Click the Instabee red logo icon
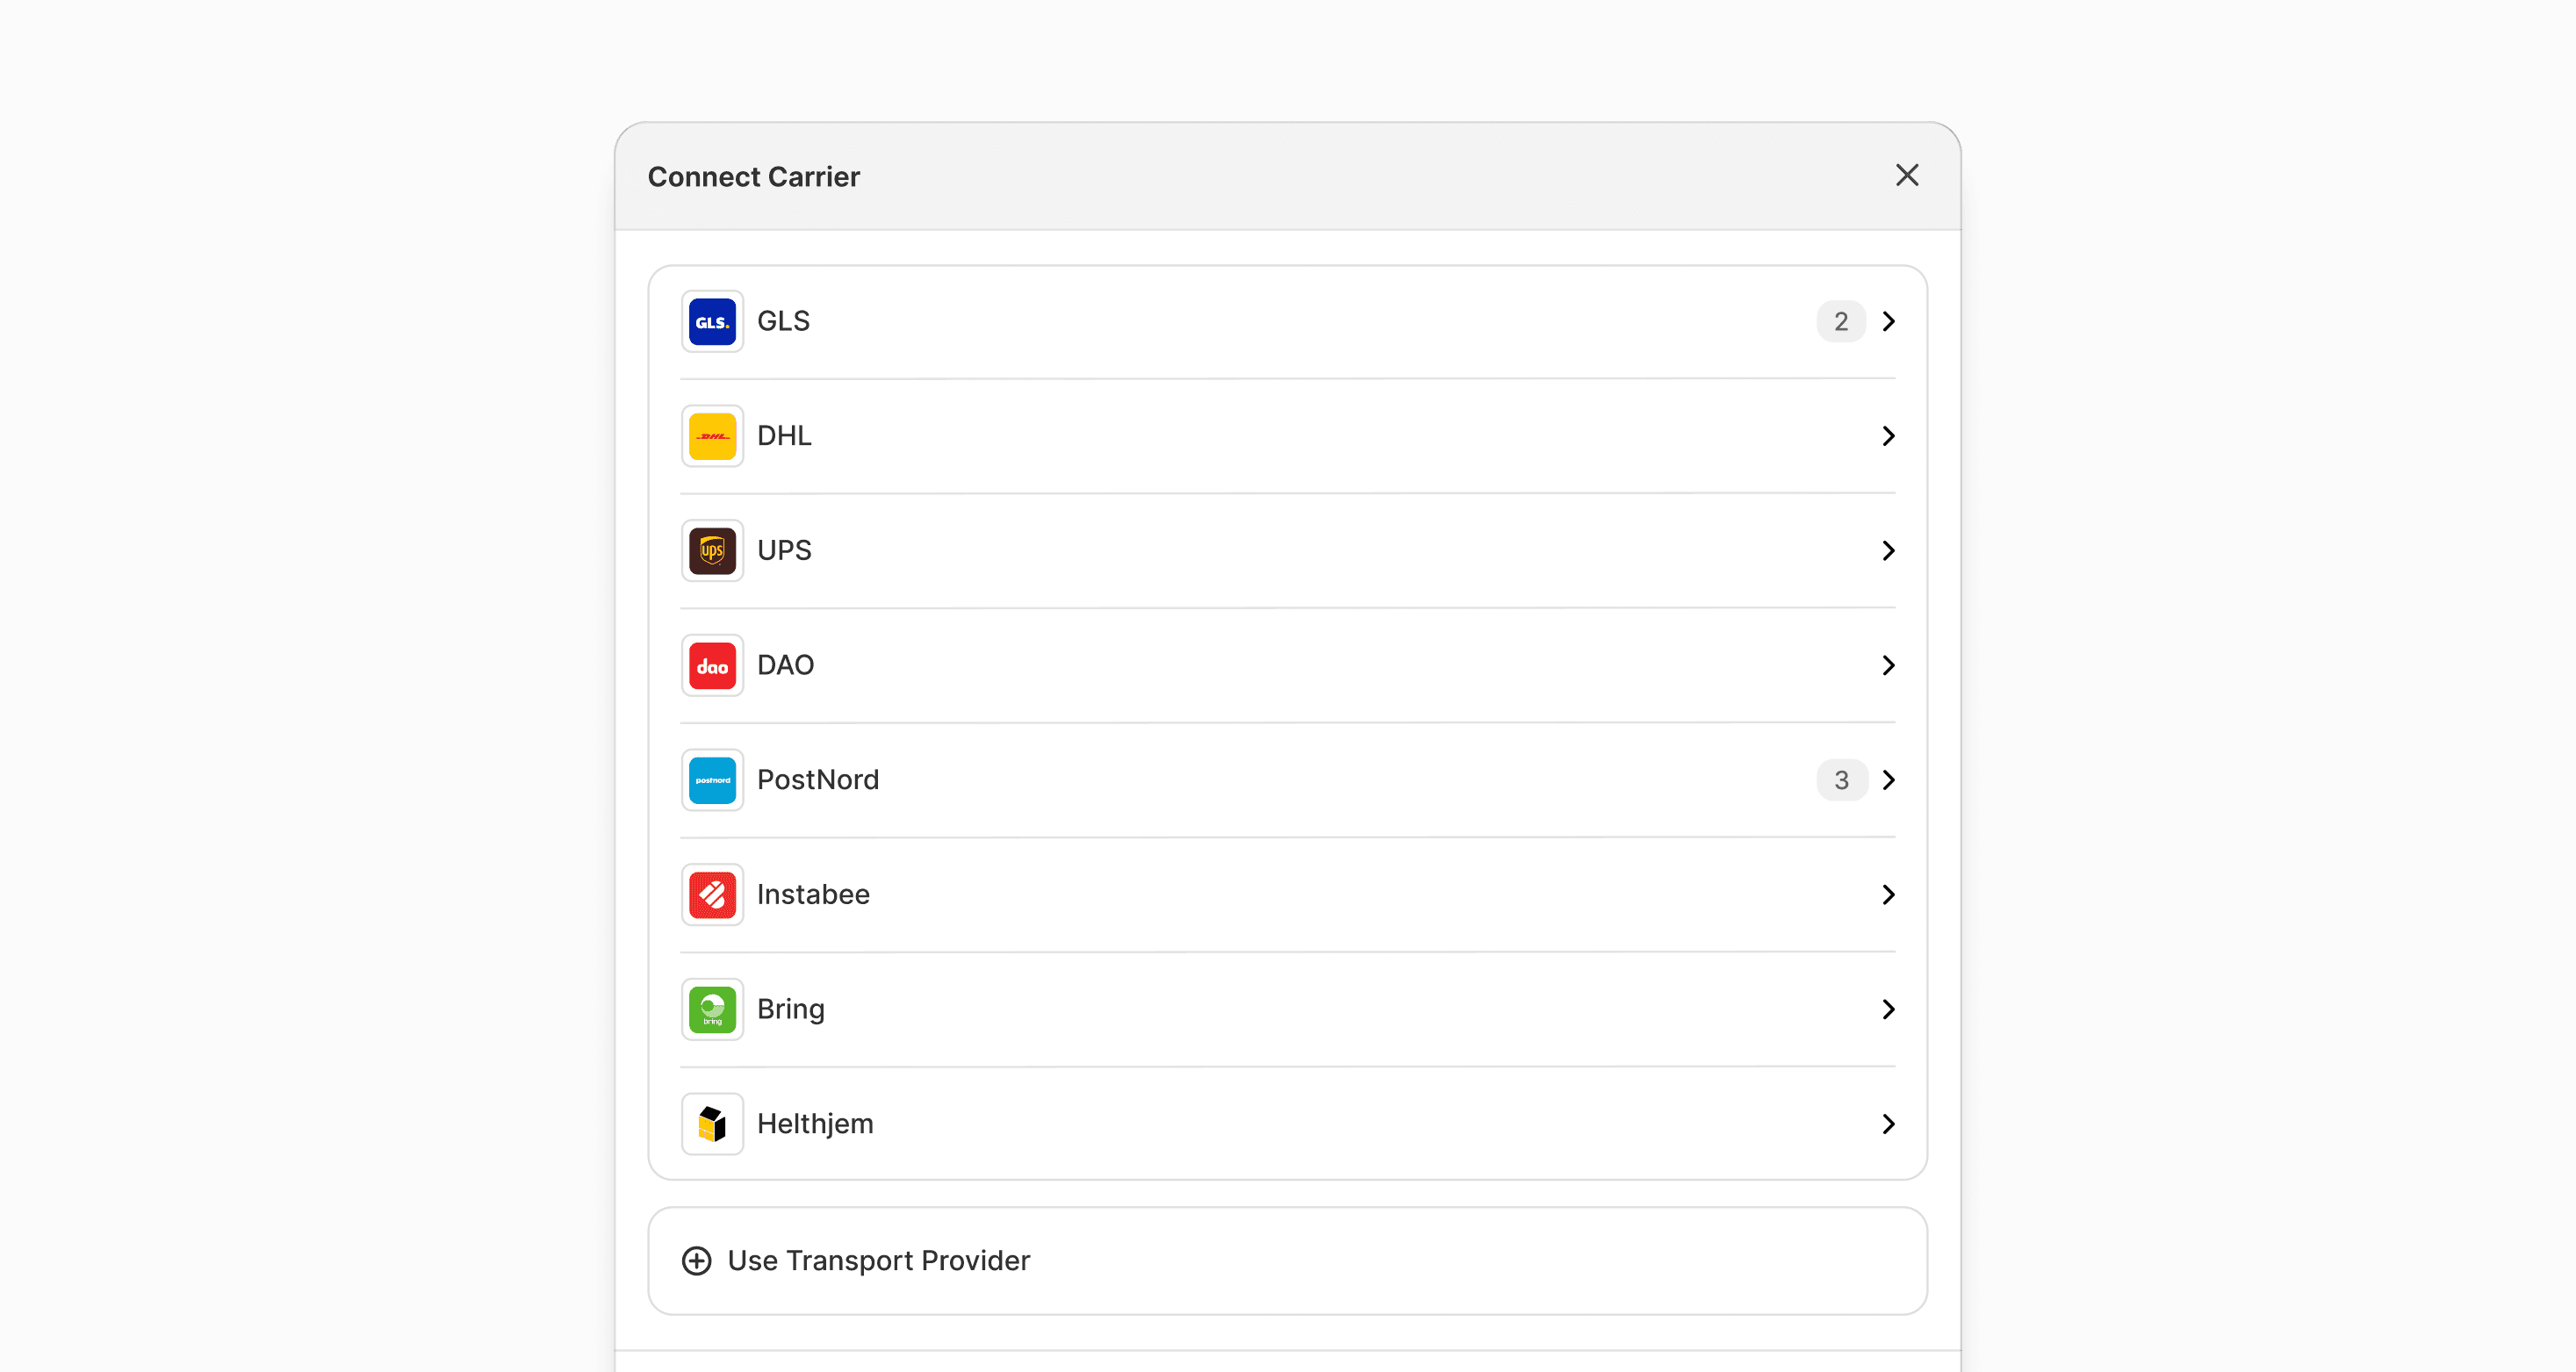Image resolution: width=2576 pixels, height=1372 pixels. 712,895
